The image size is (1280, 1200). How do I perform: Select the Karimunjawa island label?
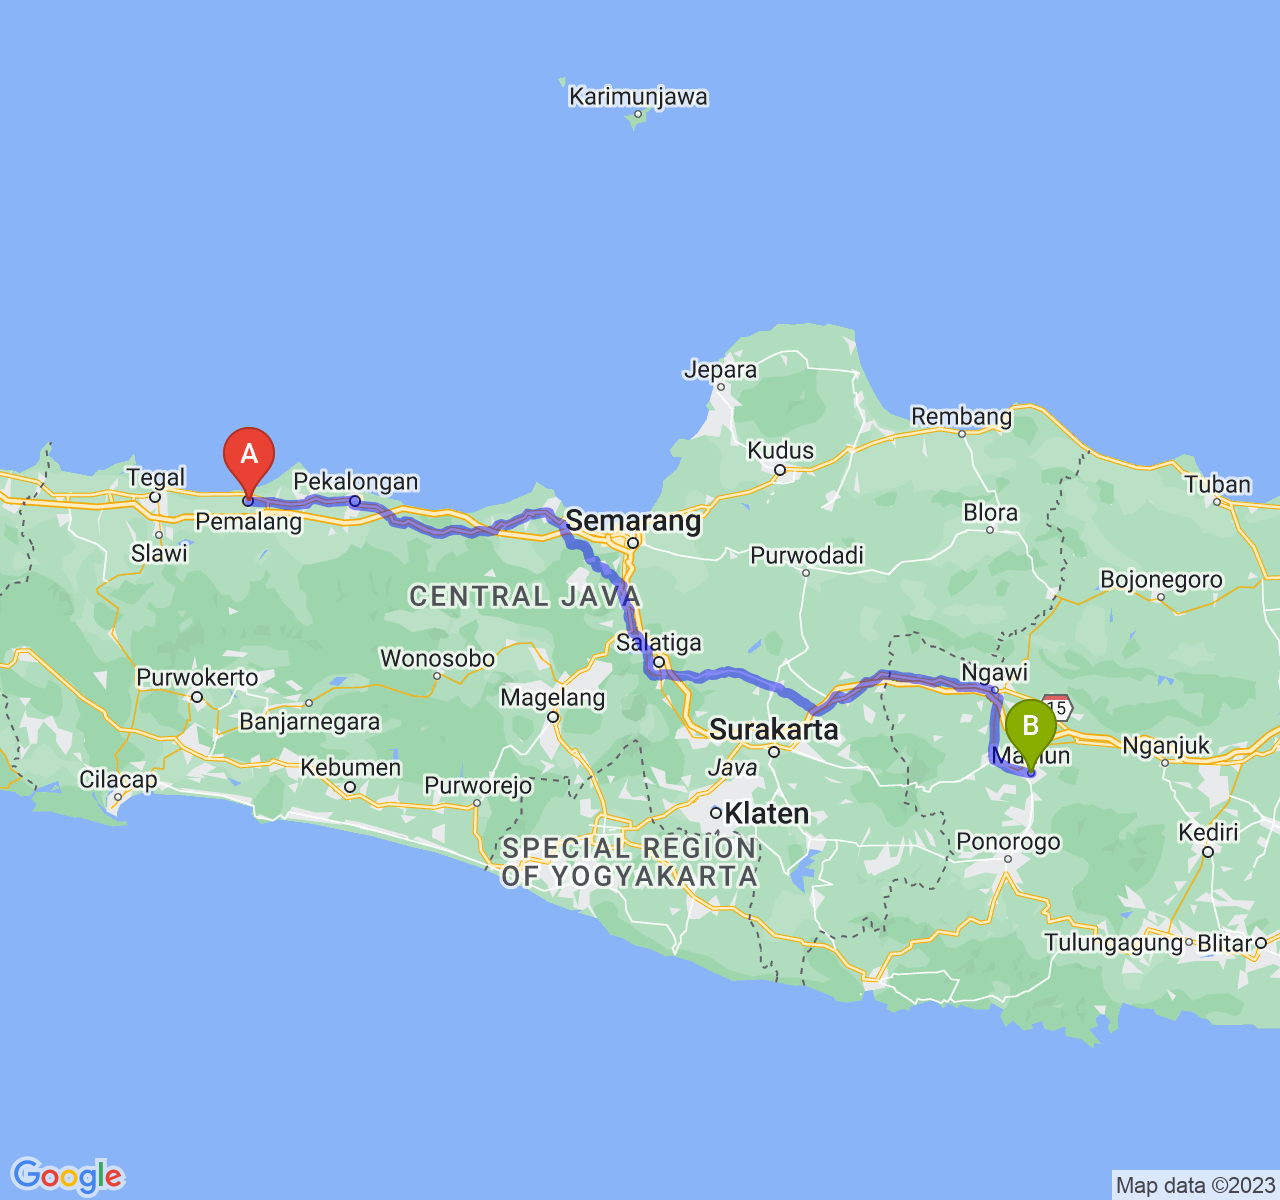point(638,97)
